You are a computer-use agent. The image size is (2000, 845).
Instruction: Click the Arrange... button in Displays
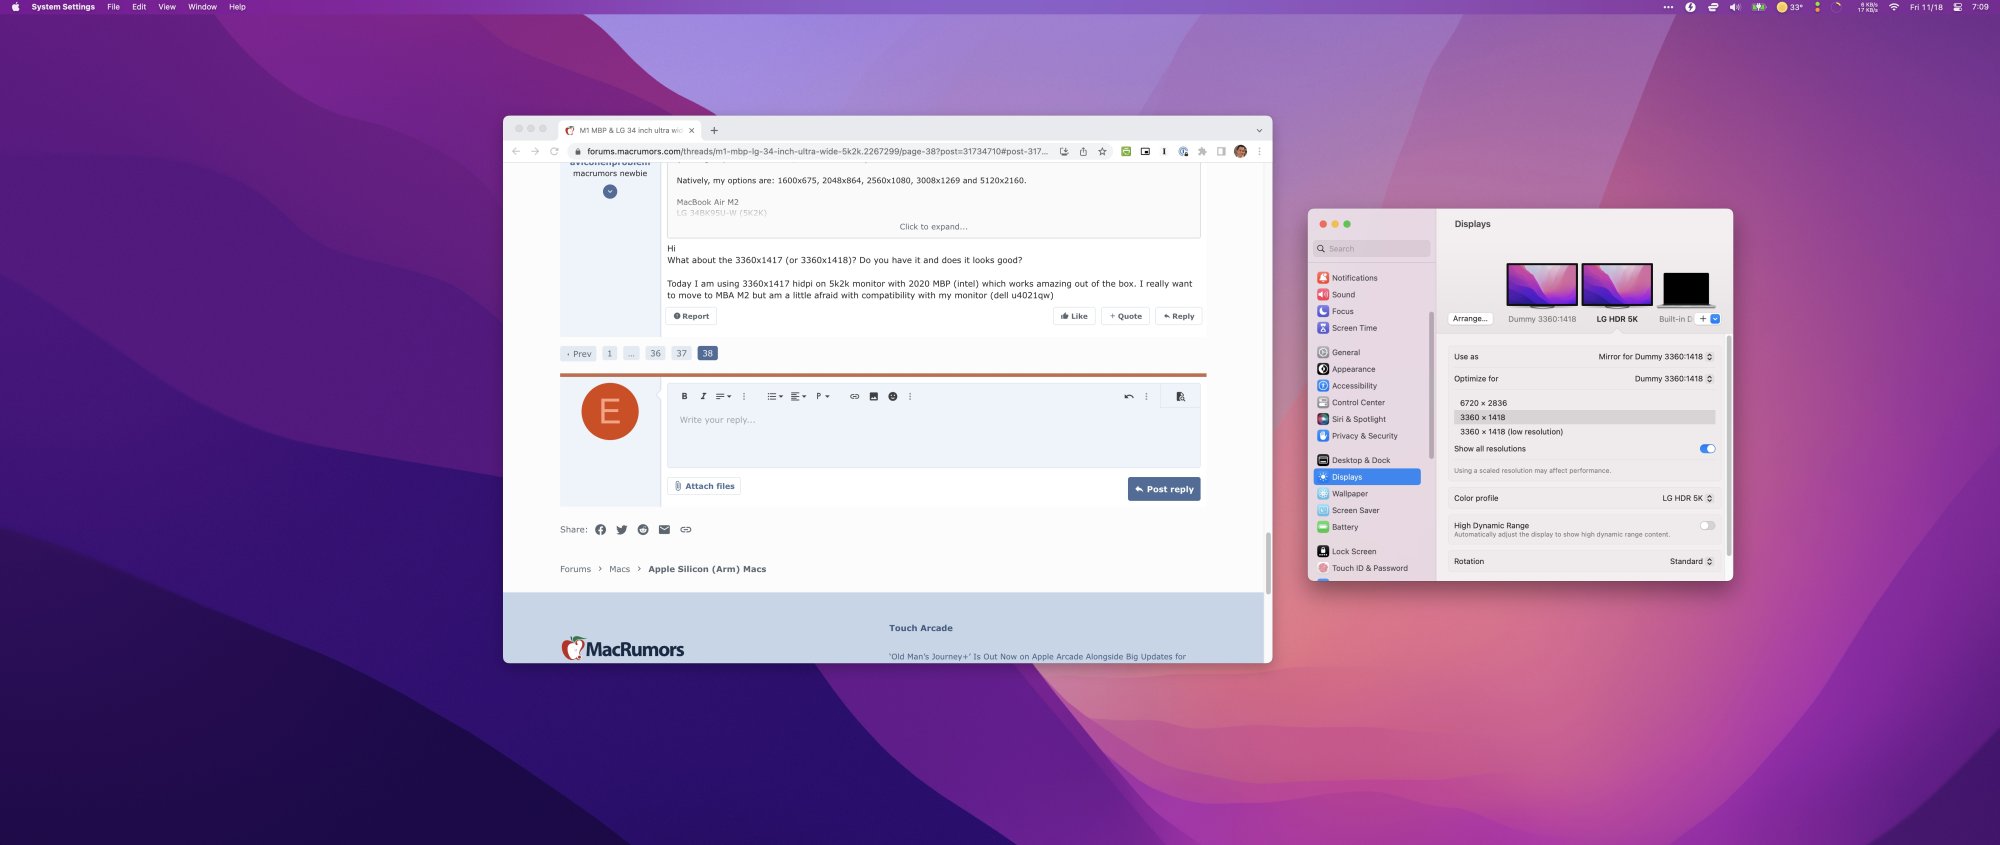[1470, 319]
